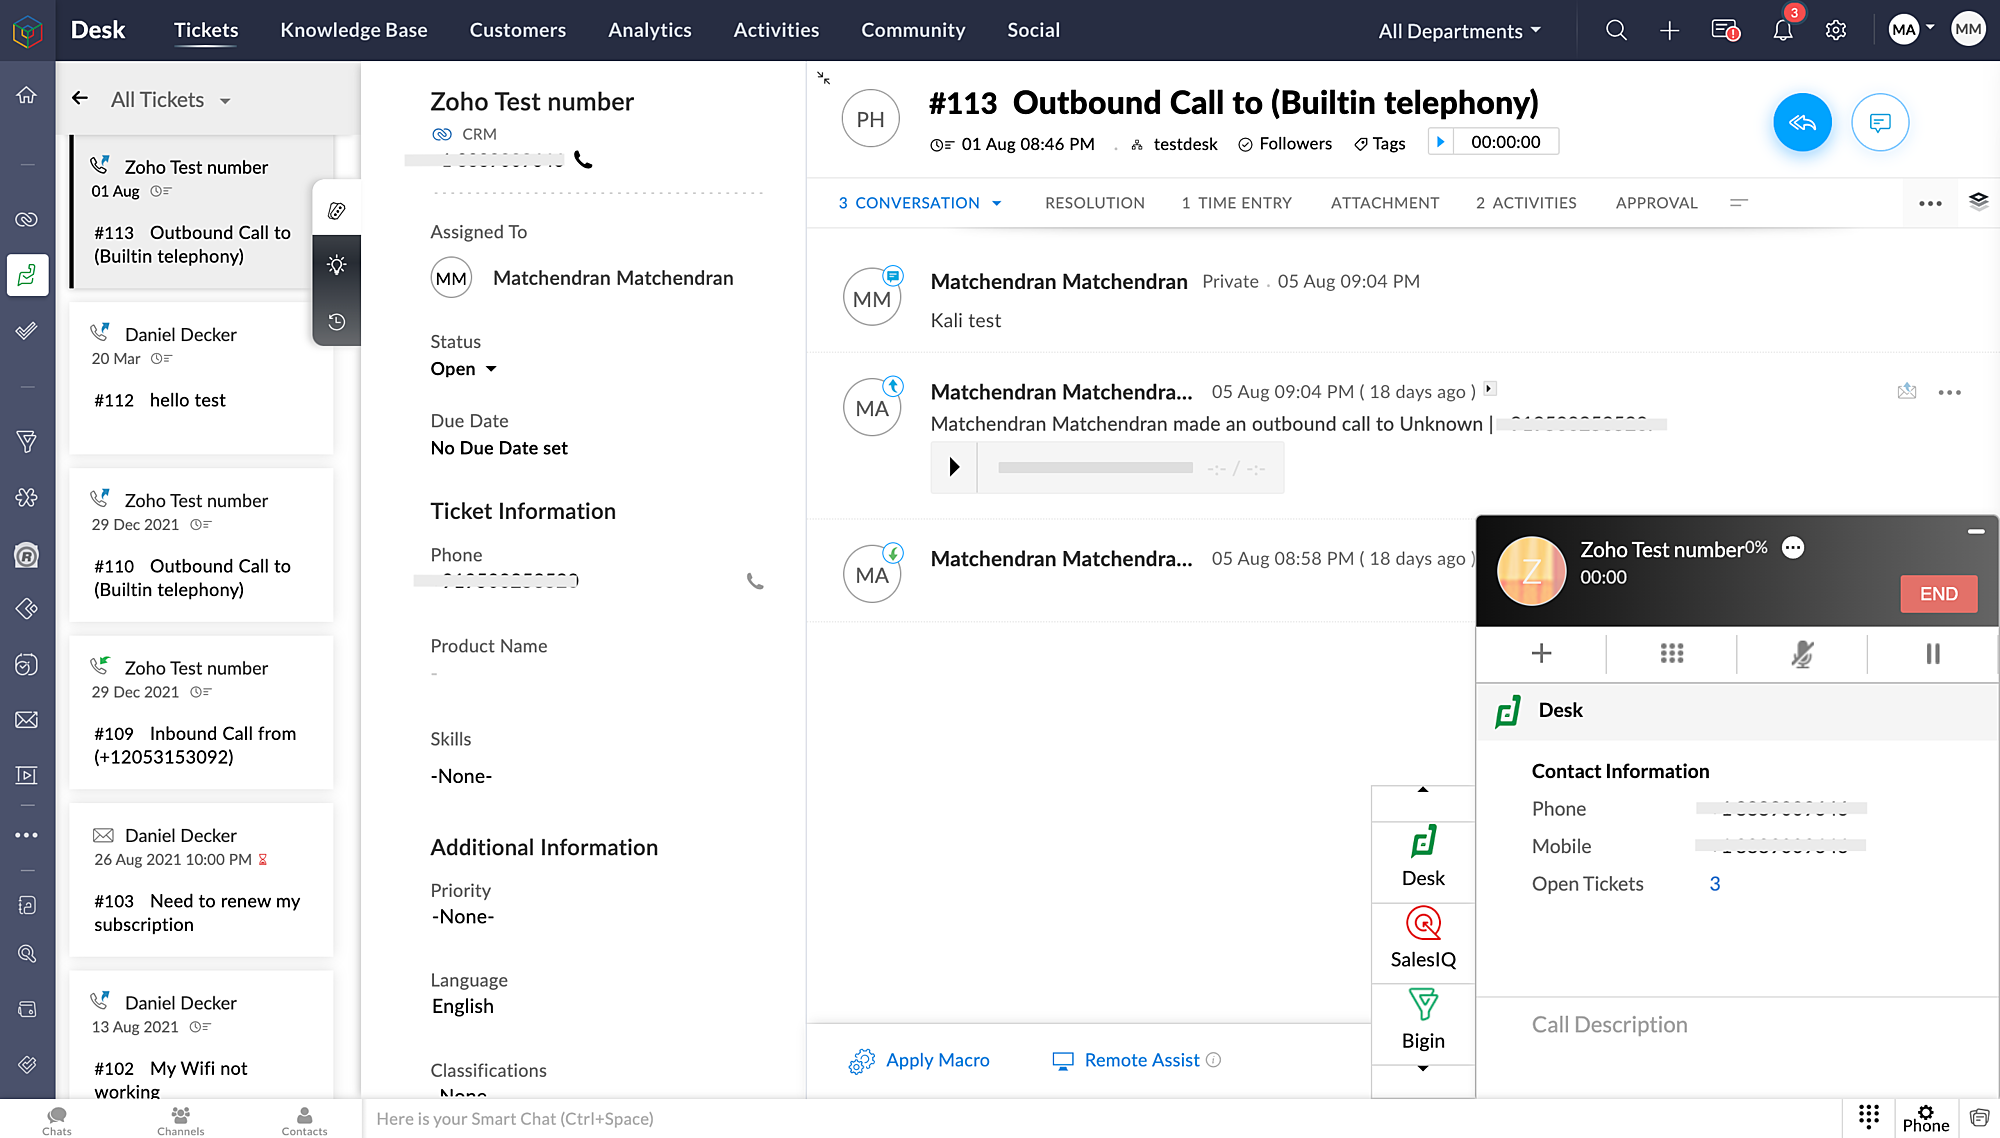Image resolution: width=2000 pixels, height=1138 pixels.
Task: Call the contact via phone icon under CRM
Action: 583,160
